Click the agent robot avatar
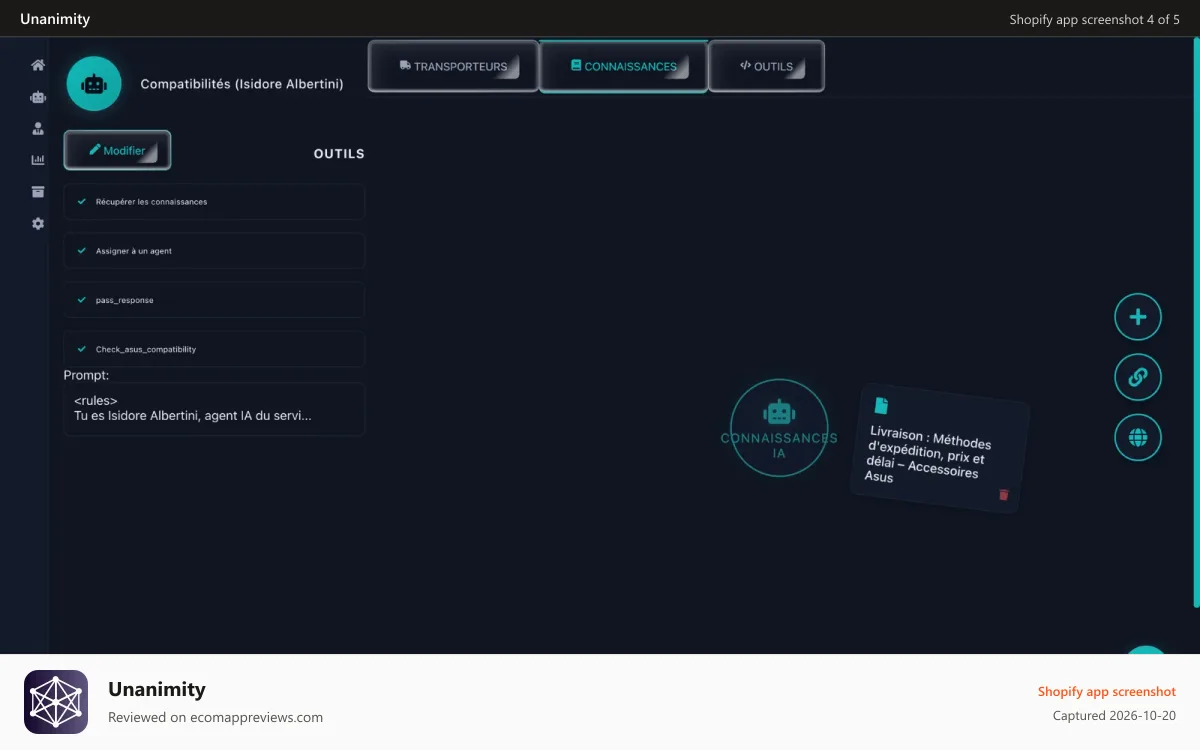The height and width of the screenshot is (750, 1200). pyautogui.click(x=94, y=84)
